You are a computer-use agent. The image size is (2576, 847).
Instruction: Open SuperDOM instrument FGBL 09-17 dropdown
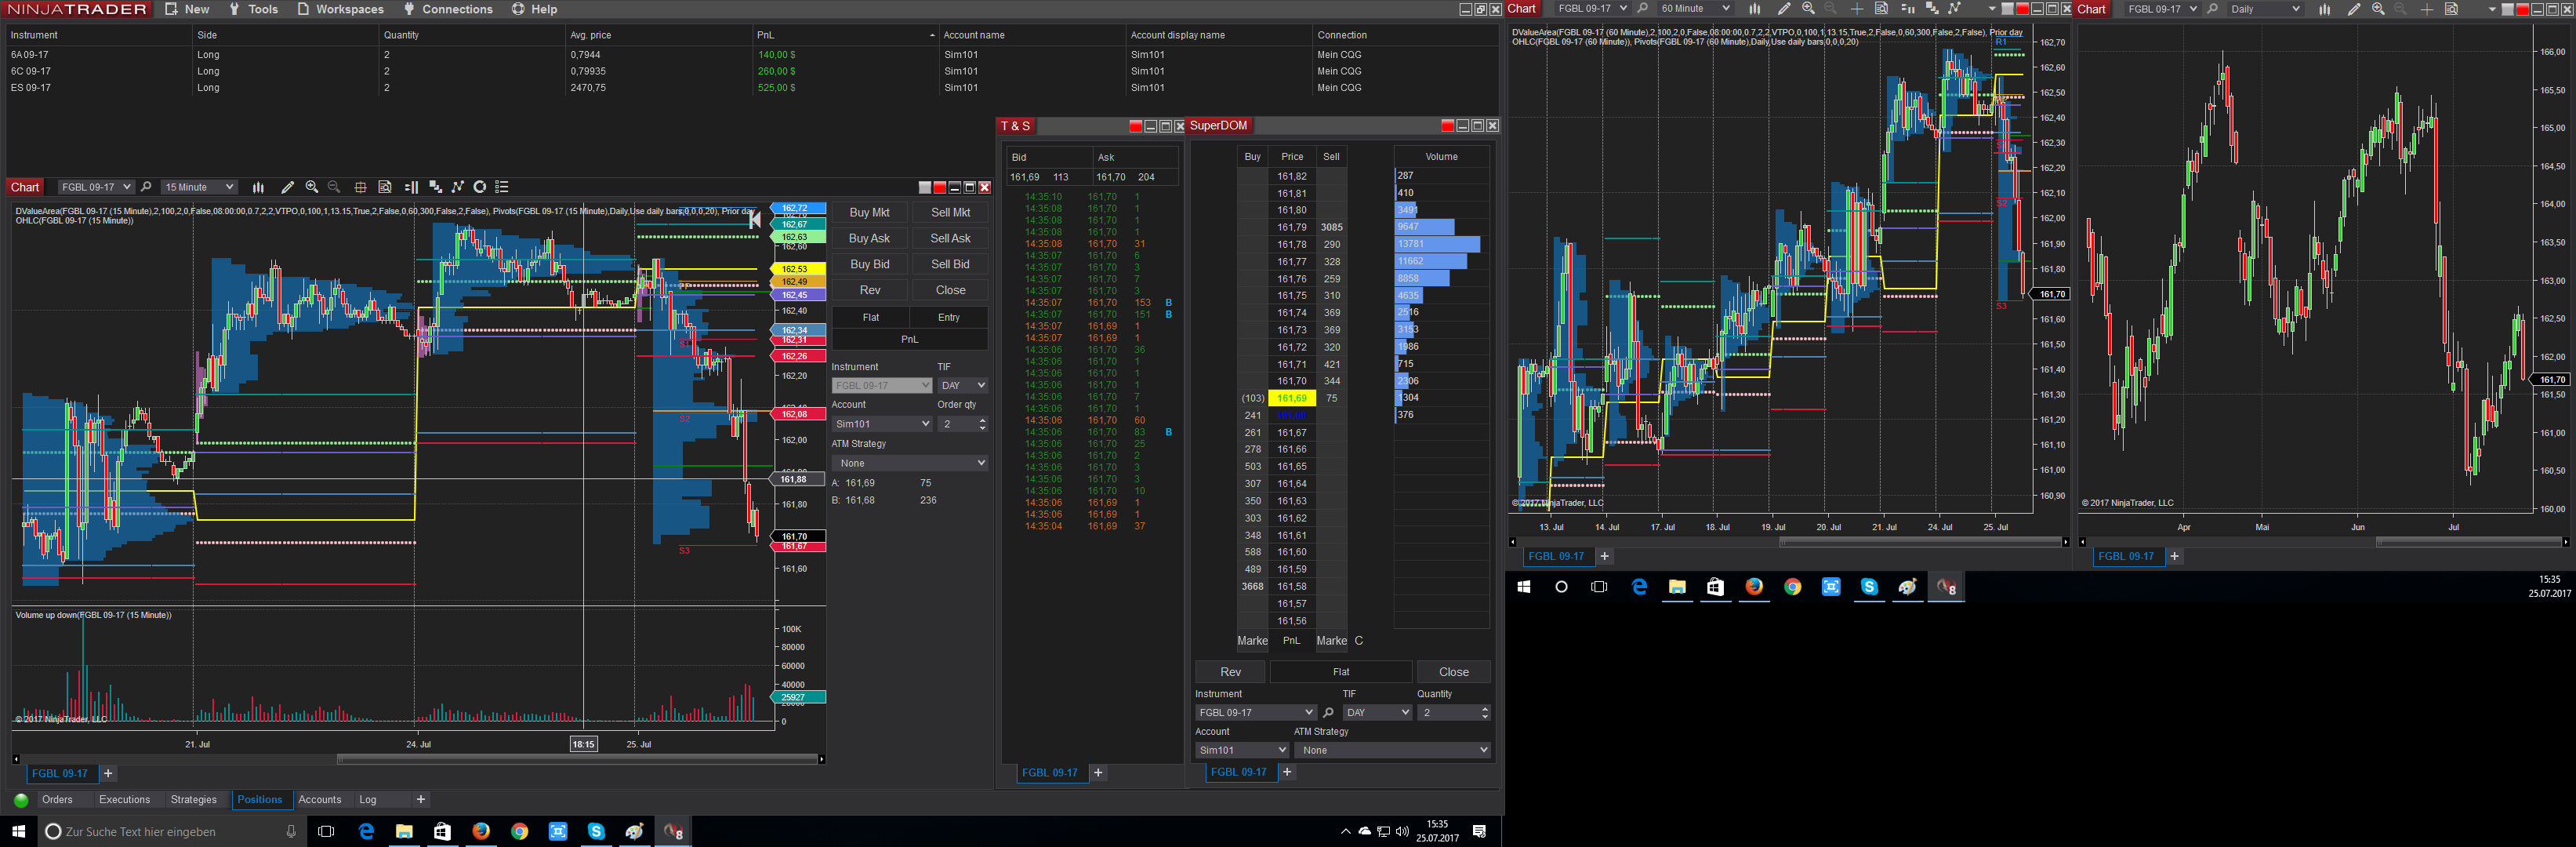click(1255, 713)
